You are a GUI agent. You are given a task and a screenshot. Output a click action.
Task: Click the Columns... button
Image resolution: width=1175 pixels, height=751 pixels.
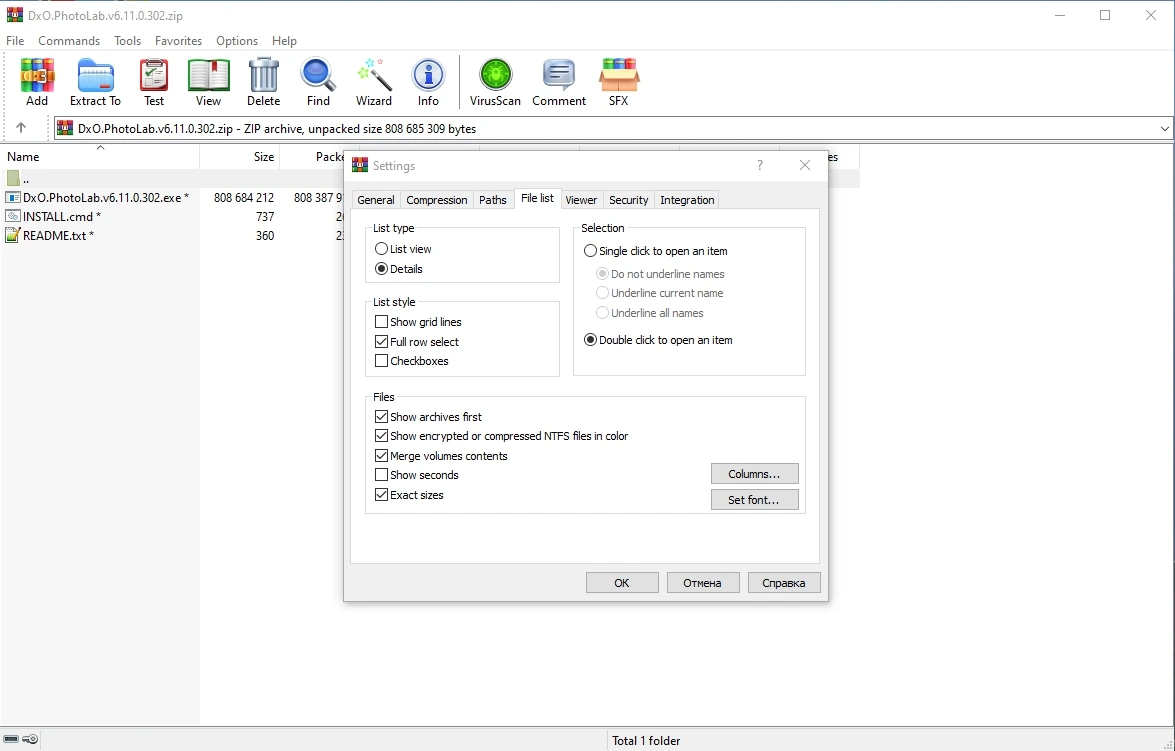pyautogui.click(x=754, y=474)
